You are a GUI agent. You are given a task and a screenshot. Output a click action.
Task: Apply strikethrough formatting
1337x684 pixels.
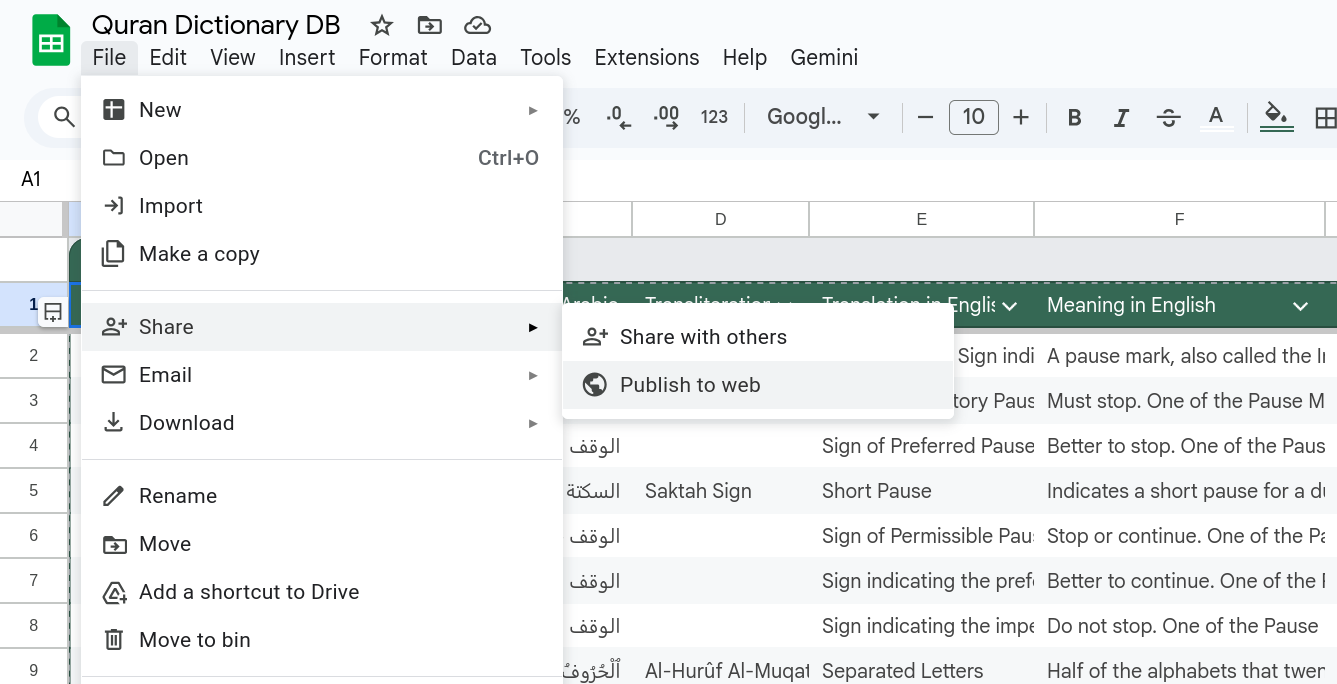click(1168, 118)
